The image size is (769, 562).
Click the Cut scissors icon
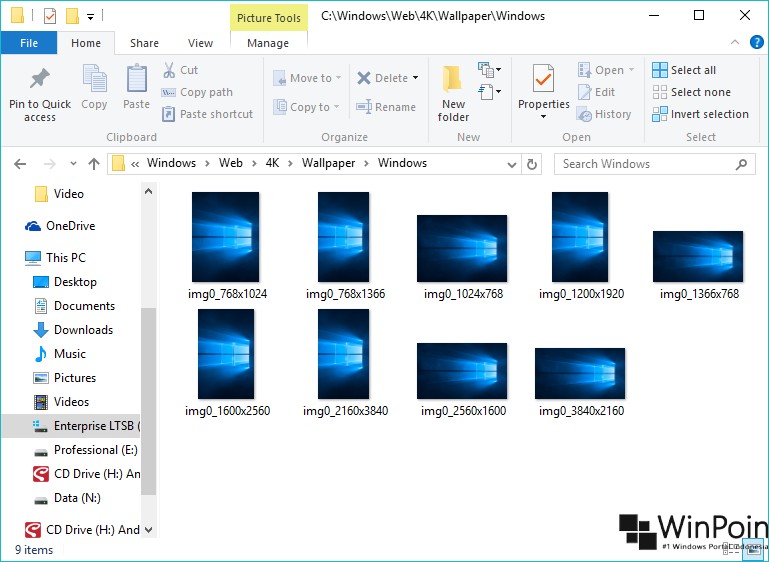point(169,70)
